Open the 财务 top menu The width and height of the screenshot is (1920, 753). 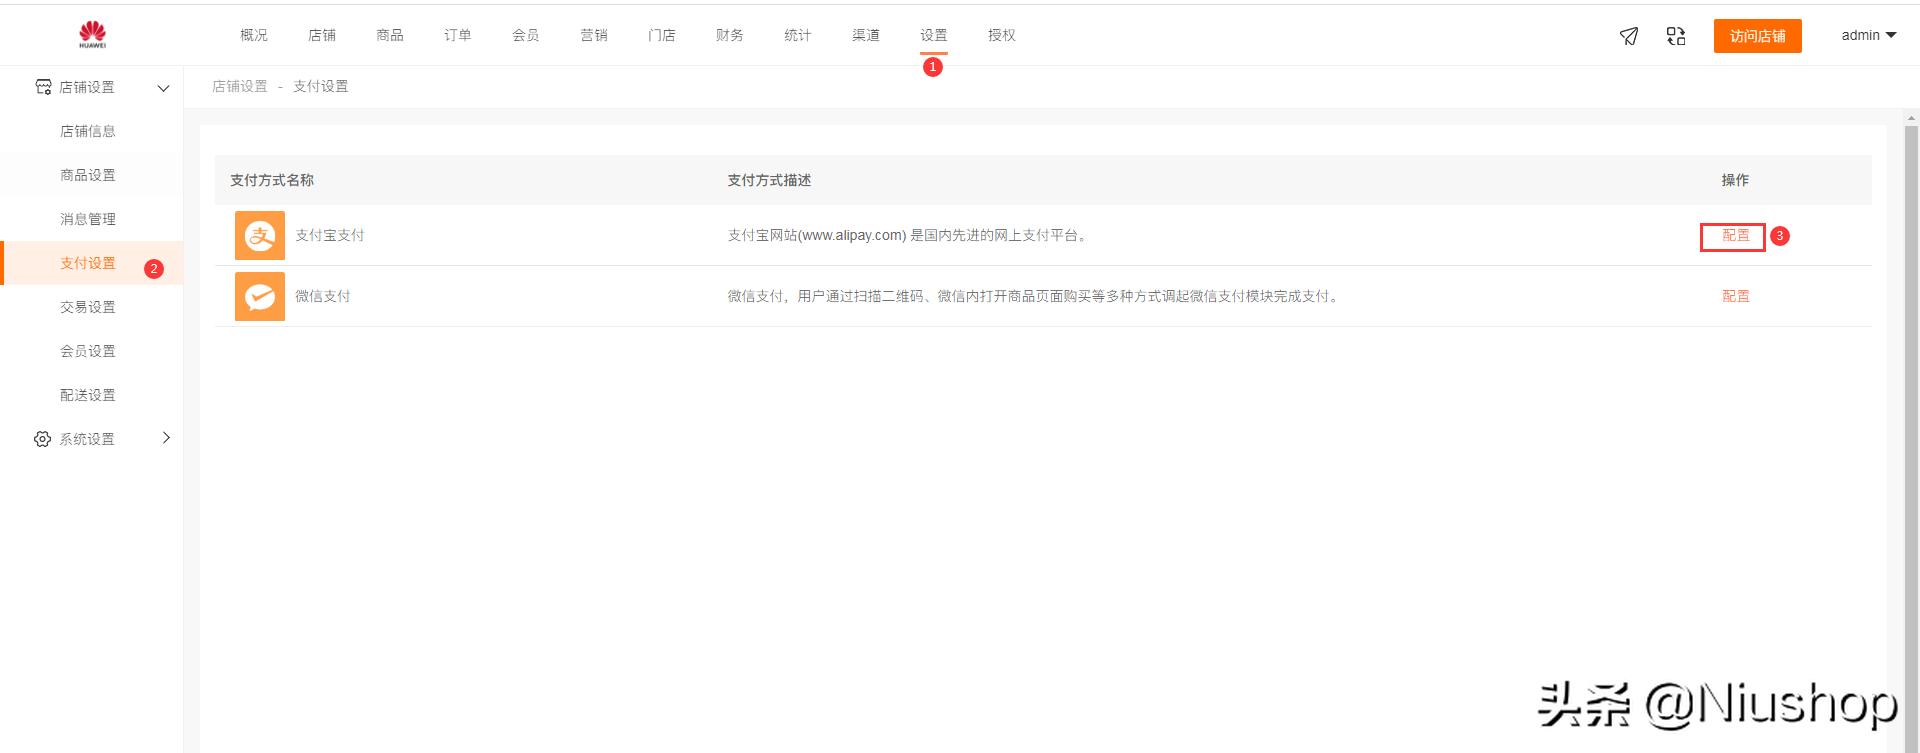[x=730, y=35]
